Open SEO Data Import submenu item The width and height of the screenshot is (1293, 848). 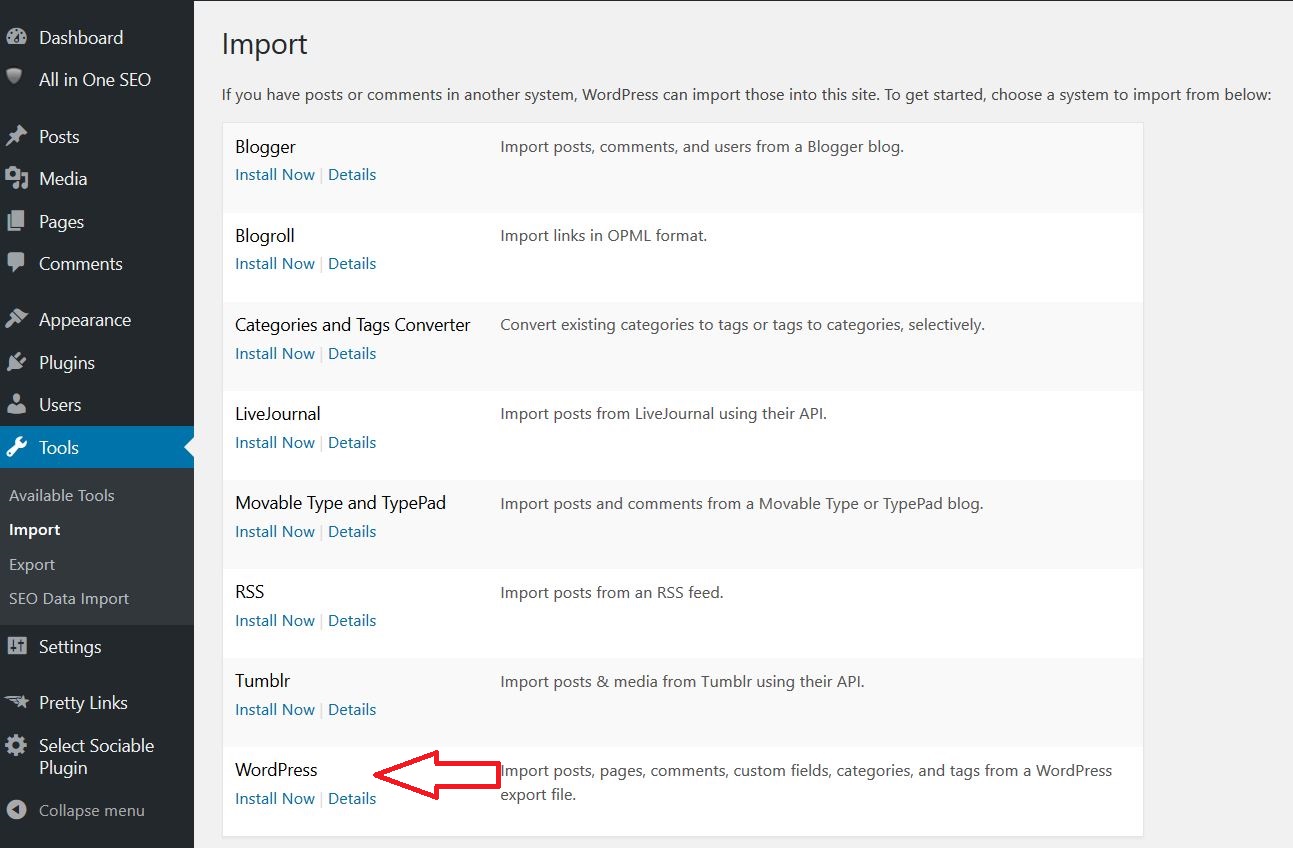pyautogui.click(x=69, y=598)
